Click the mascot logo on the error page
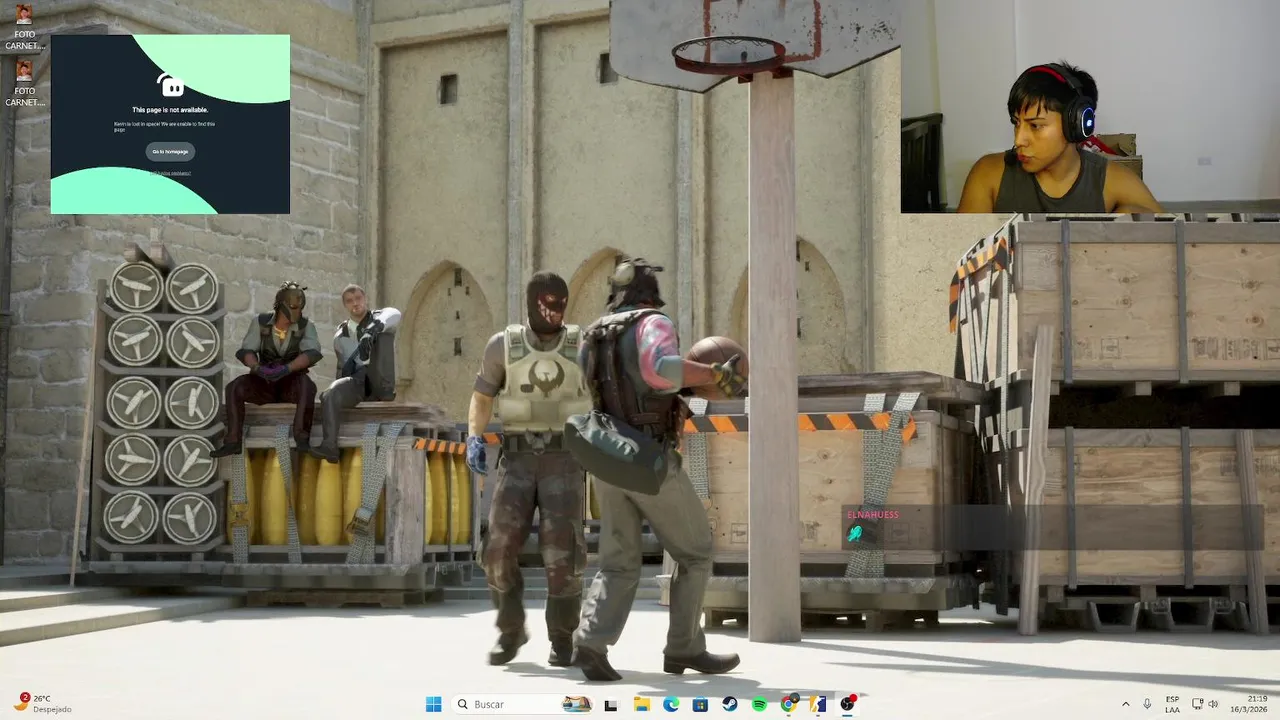This screenshot has width=1280, height=720. pos(170,86)
